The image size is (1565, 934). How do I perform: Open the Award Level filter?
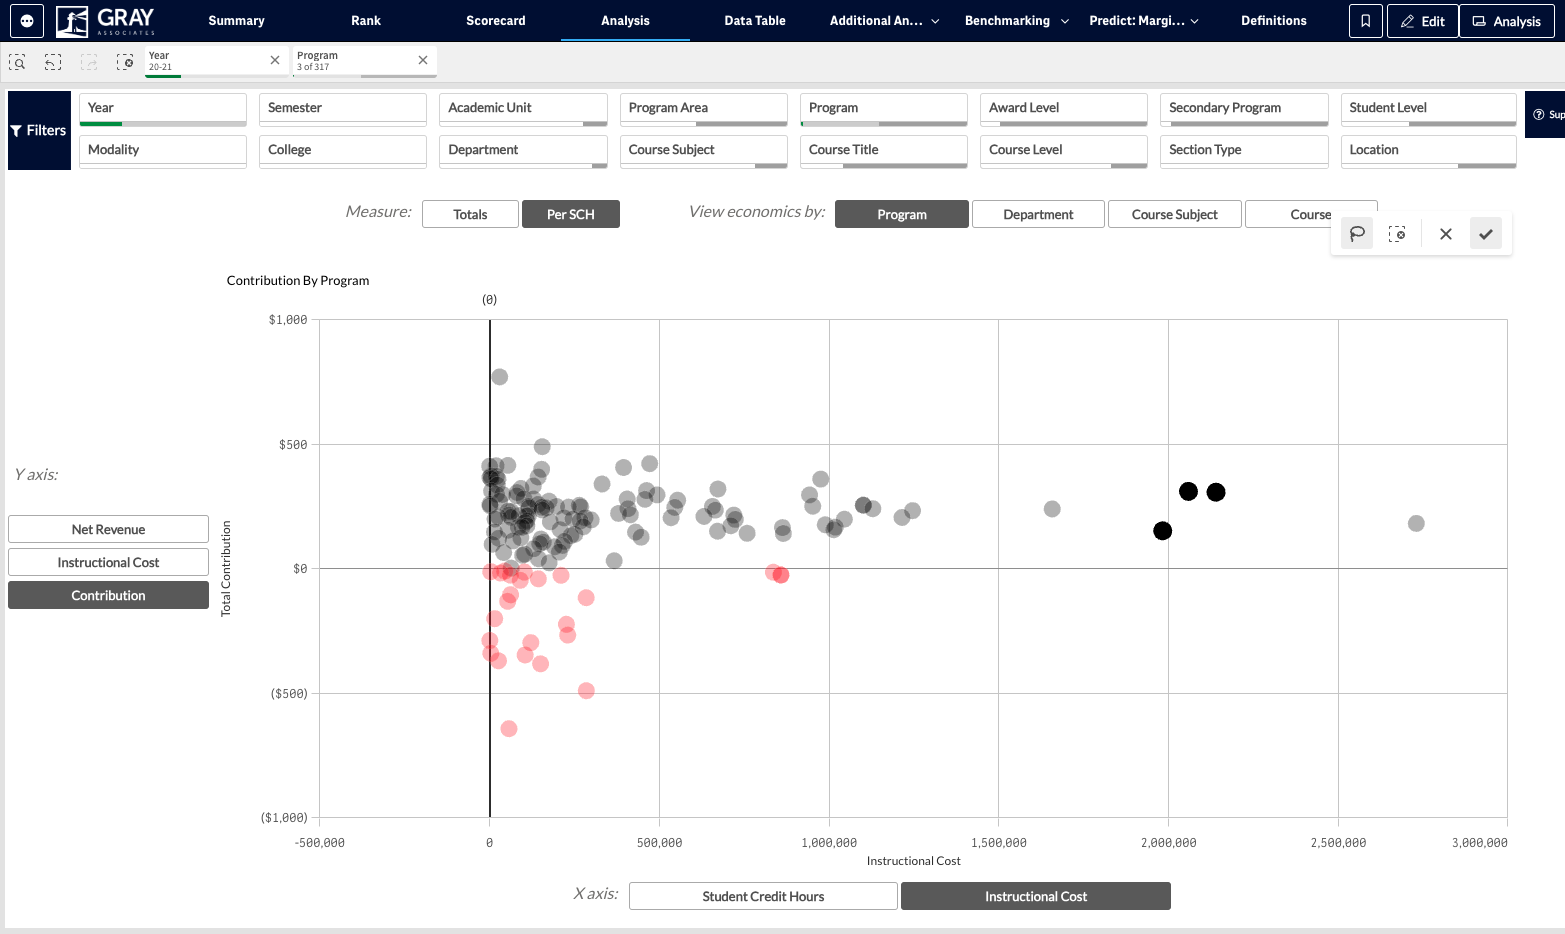click(x=1063, y=109)
